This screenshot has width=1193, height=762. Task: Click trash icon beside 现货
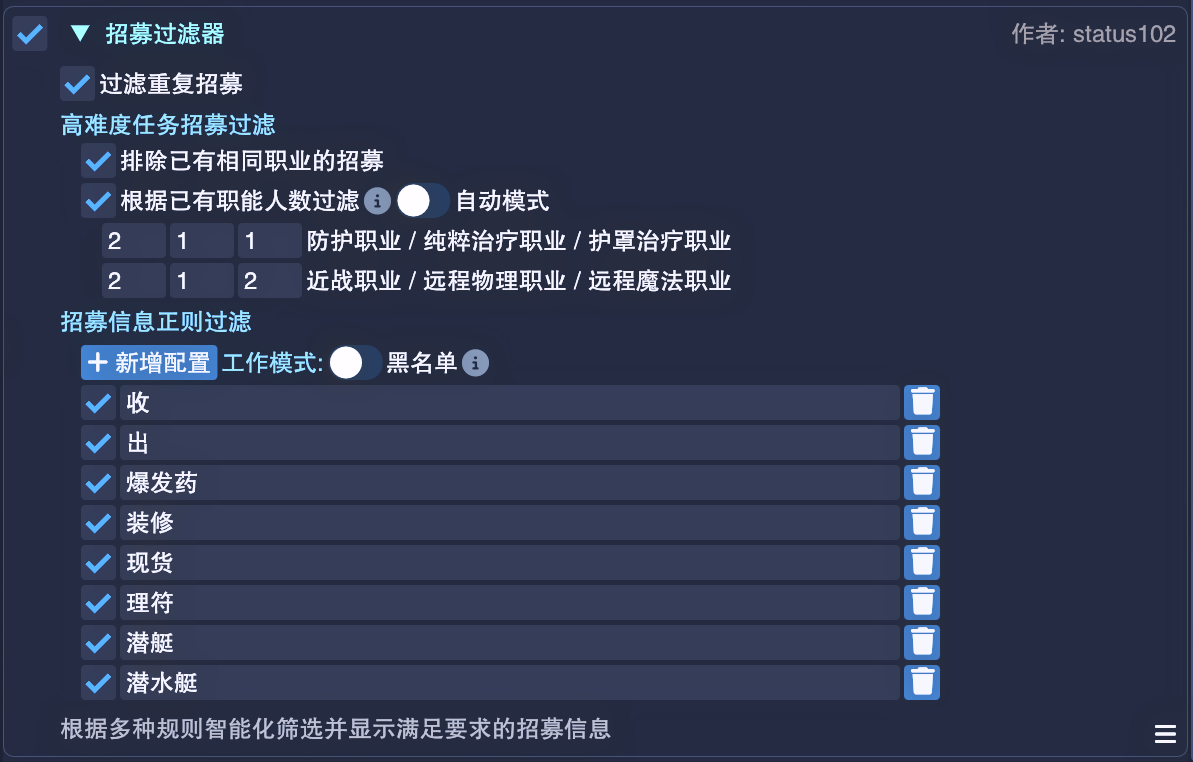922,562
